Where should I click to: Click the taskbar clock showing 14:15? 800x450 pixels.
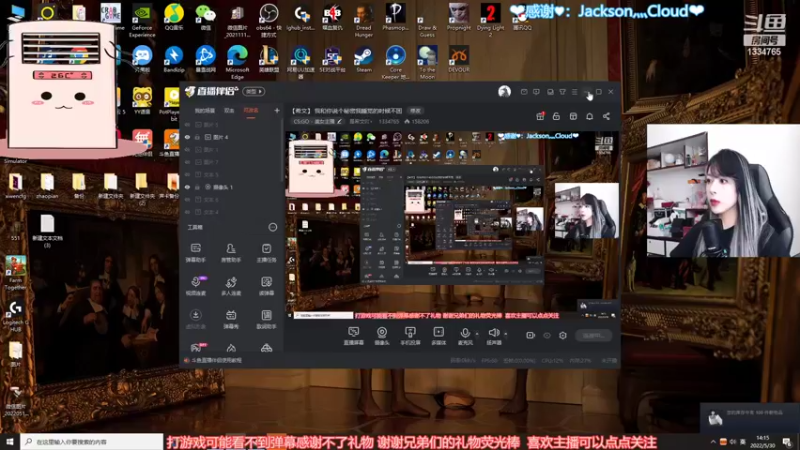coord(763,442)
